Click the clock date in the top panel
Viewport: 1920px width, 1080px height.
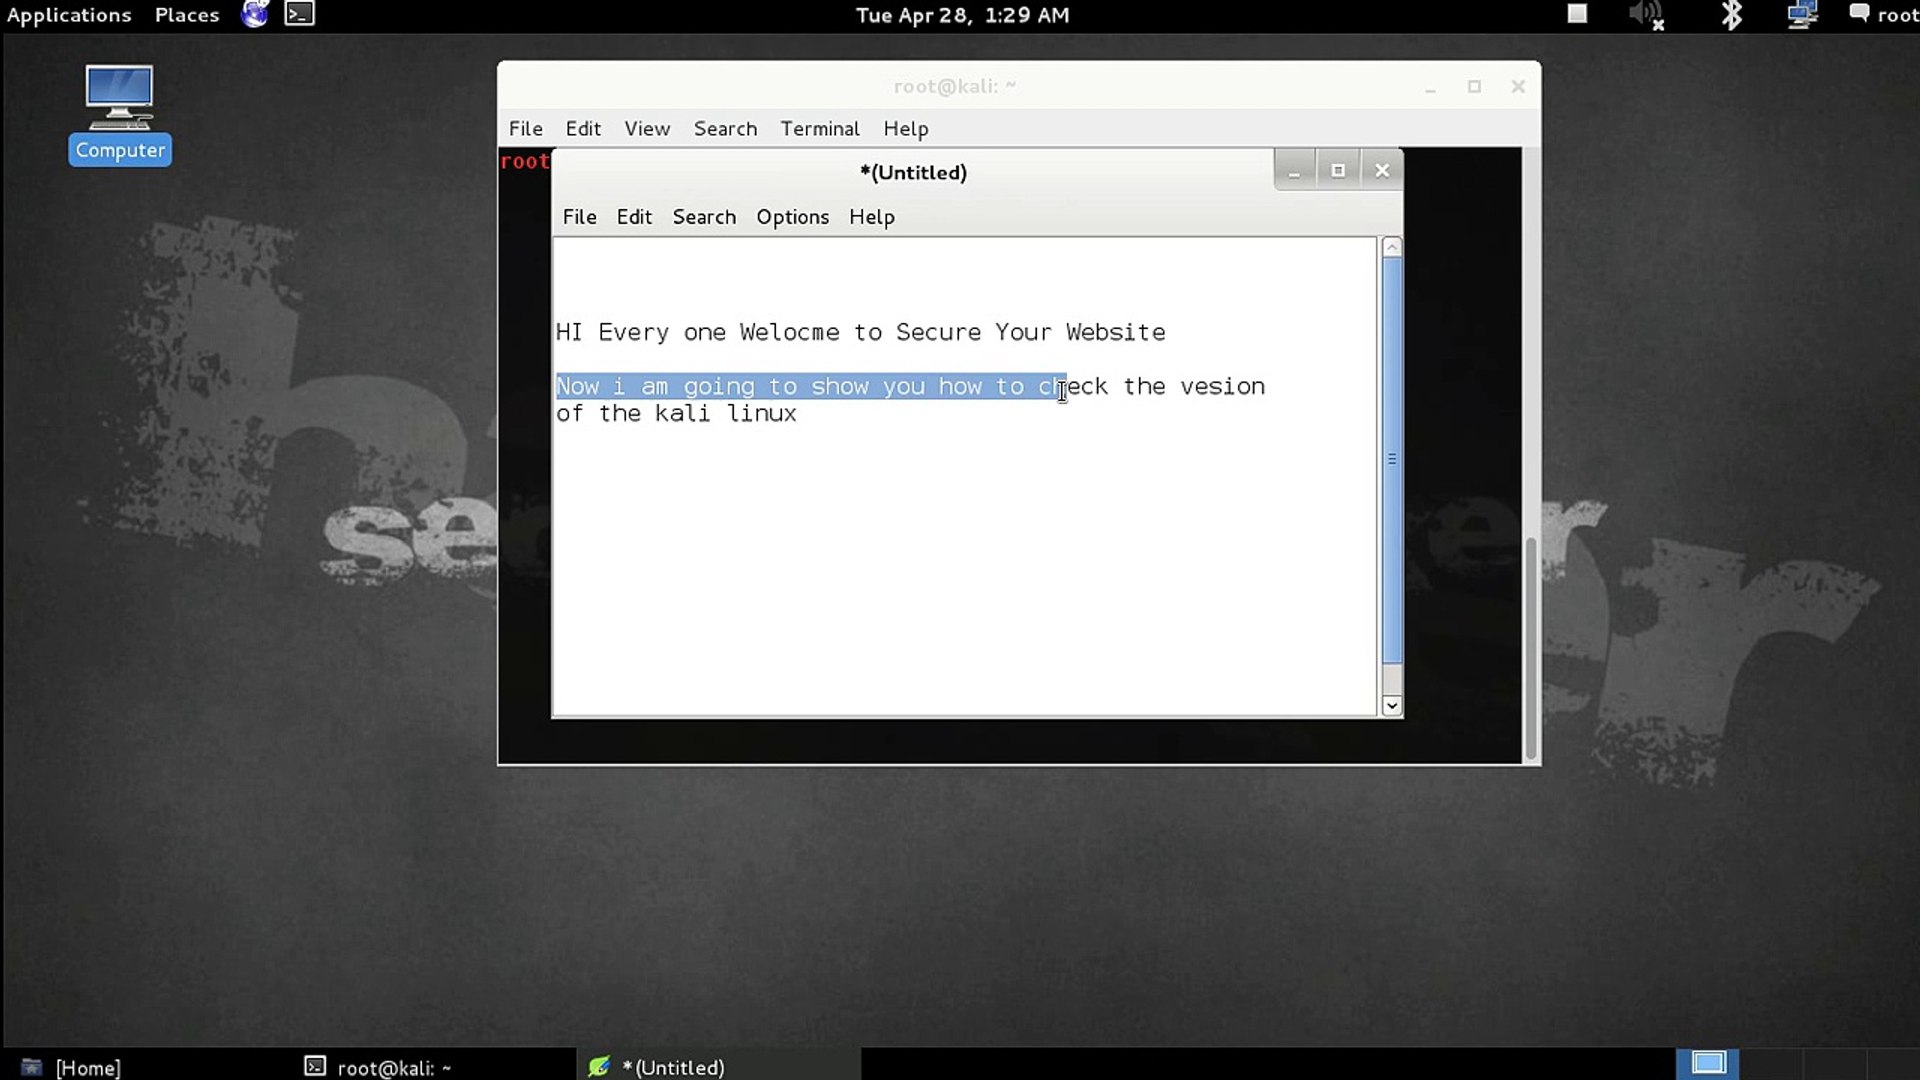(962, 15)
